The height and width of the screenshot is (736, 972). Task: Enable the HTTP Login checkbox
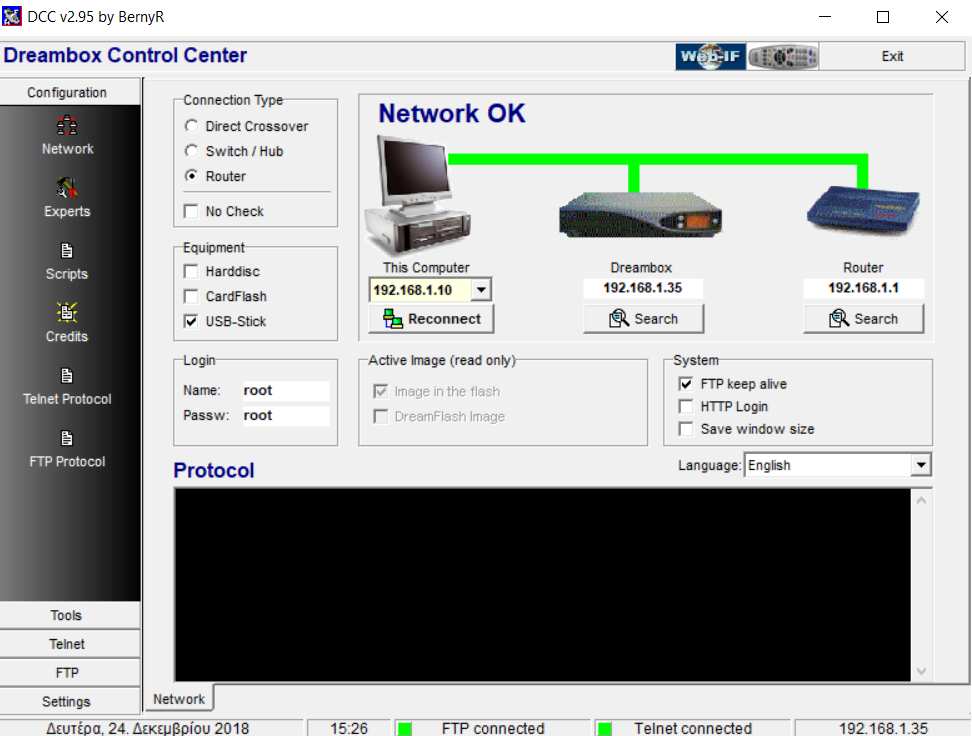[x=686, y=406]
